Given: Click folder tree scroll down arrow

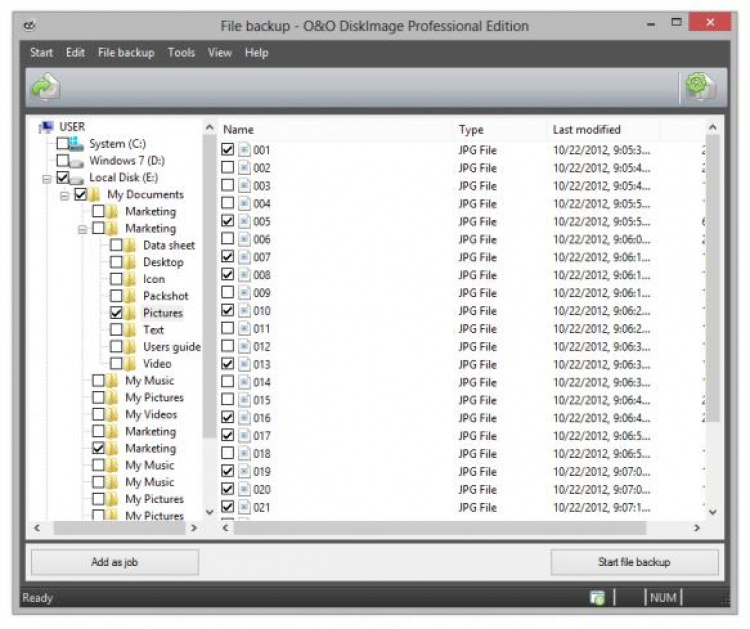Looking at the screenshot, I should (x=210, y=512).
